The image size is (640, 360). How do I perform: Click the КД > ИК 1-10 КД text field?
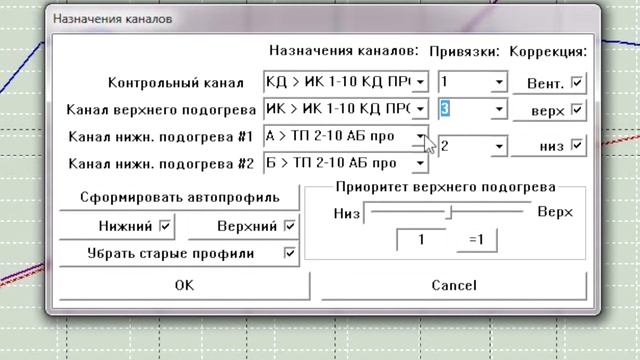[x=338, y=82]
